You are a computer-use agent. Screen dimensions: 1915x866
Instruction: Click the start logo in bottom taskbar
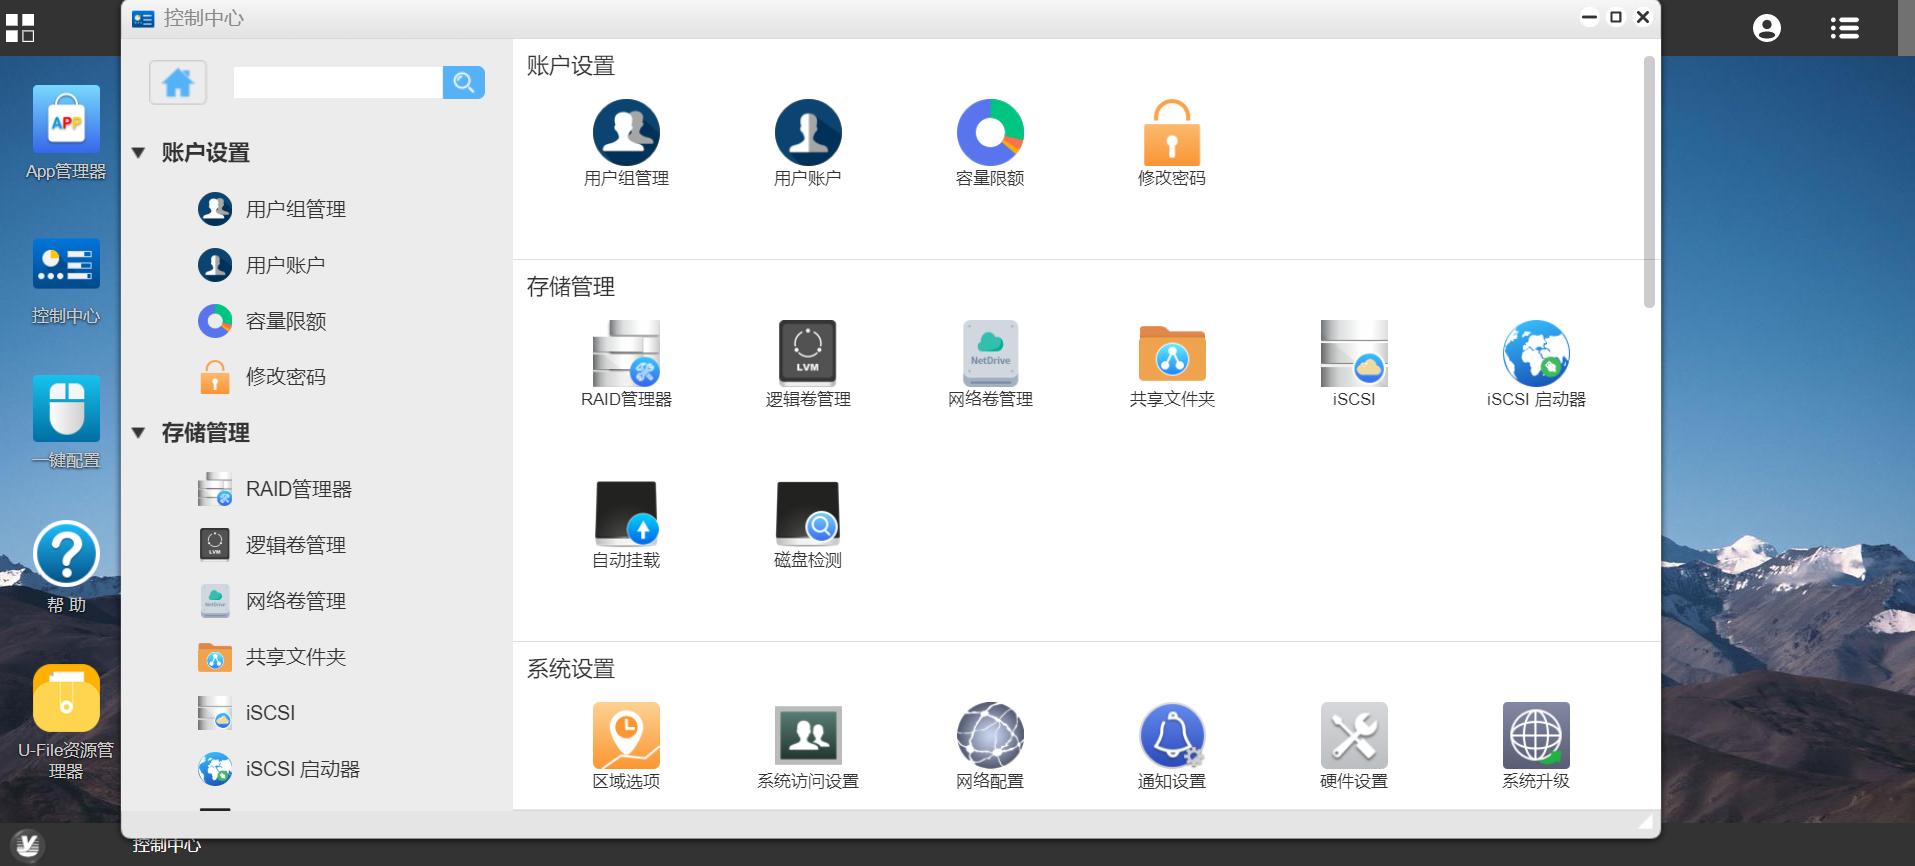[28, 846]
